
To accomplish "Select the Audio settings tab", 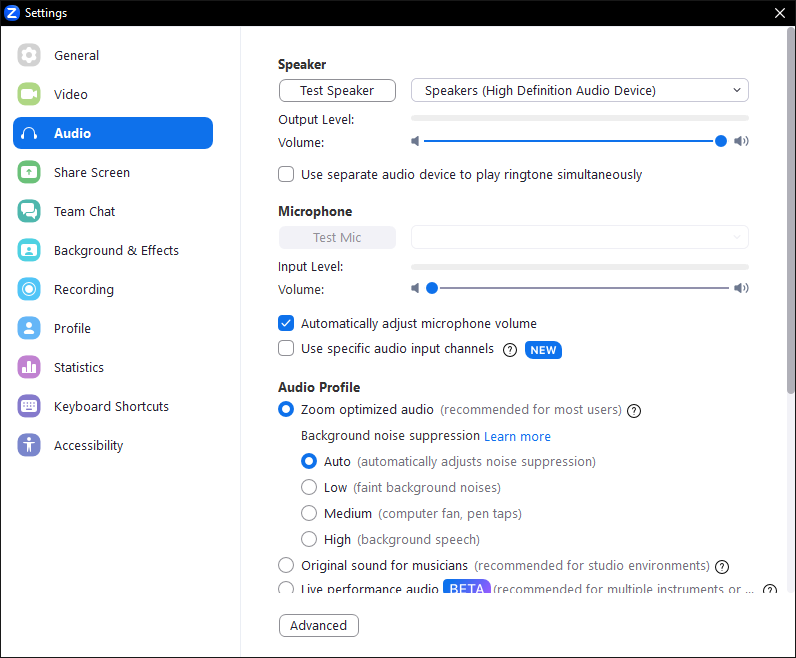I will pos(113,133).
